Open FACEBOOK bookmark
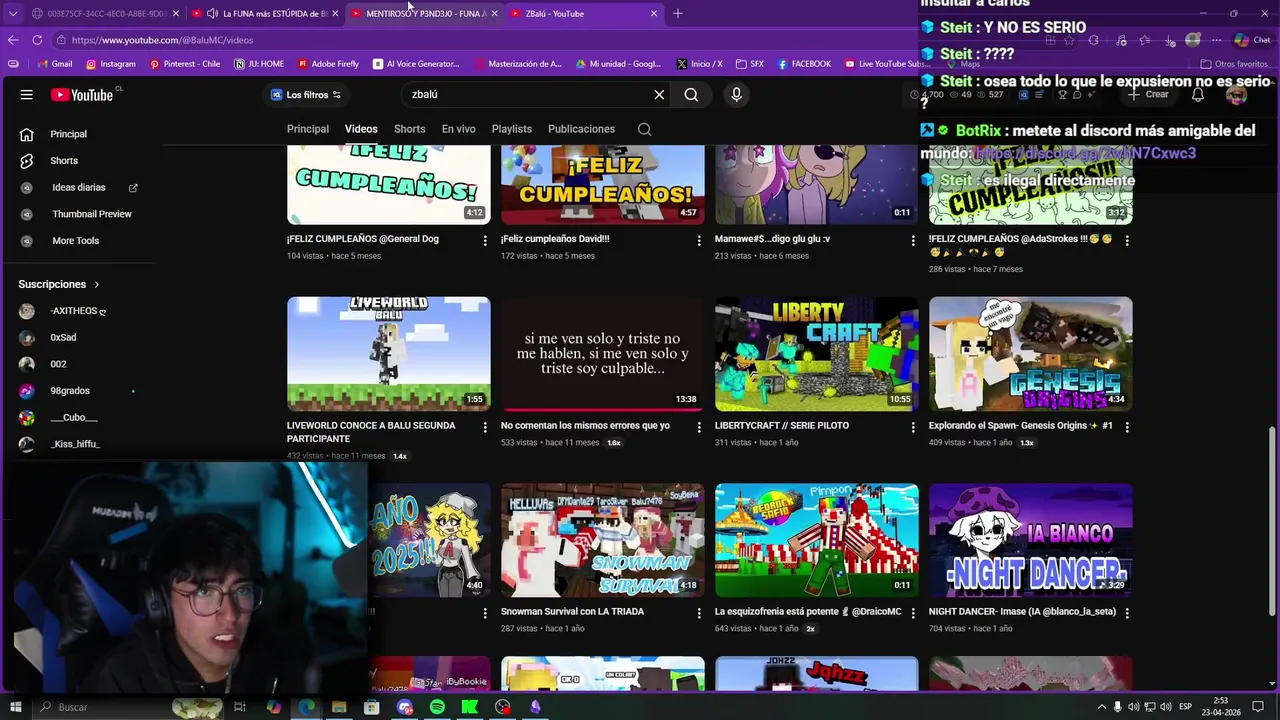 [803, 64]
